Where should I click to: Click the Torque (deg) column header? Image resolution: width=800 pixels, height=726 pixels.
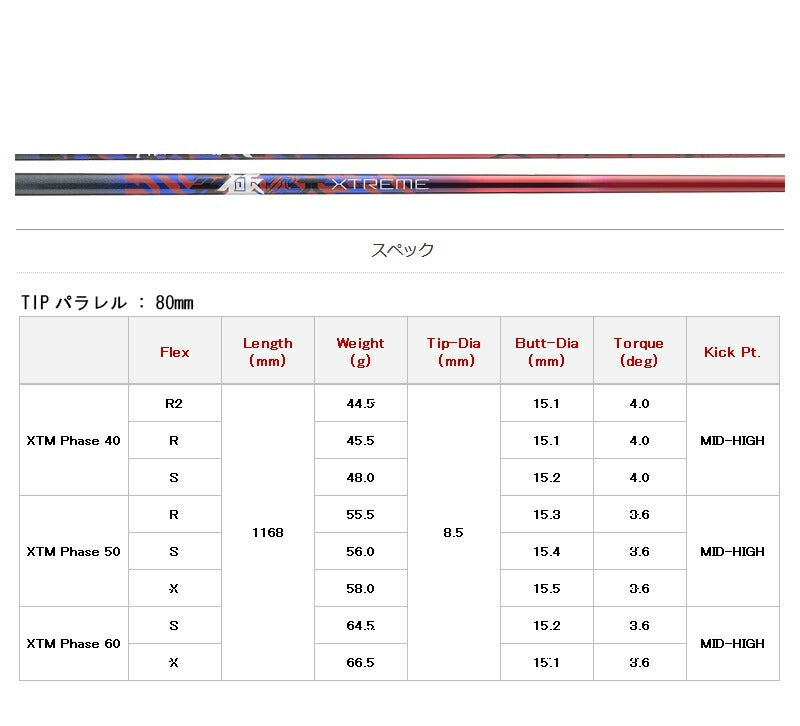point(639,352)
